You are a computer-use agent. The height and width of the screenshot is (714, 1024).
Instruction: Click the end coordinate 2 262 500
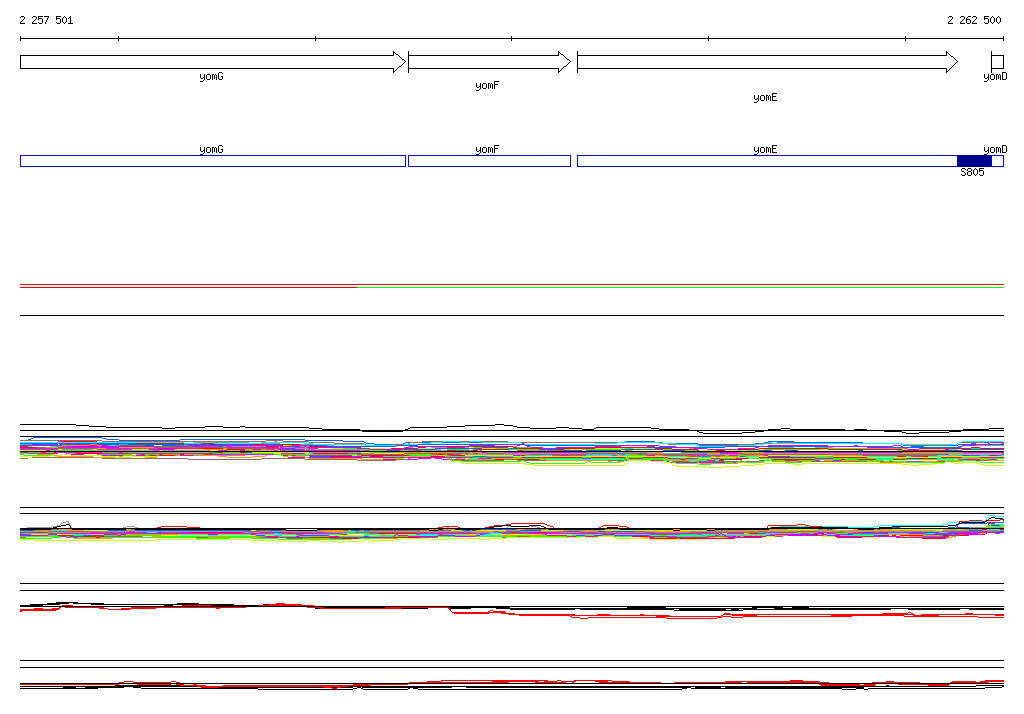pyautogui.click(x=974, y=20)
